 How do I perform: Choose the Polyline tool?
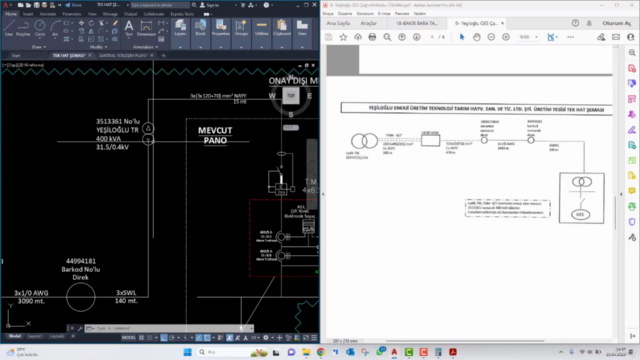23,28
